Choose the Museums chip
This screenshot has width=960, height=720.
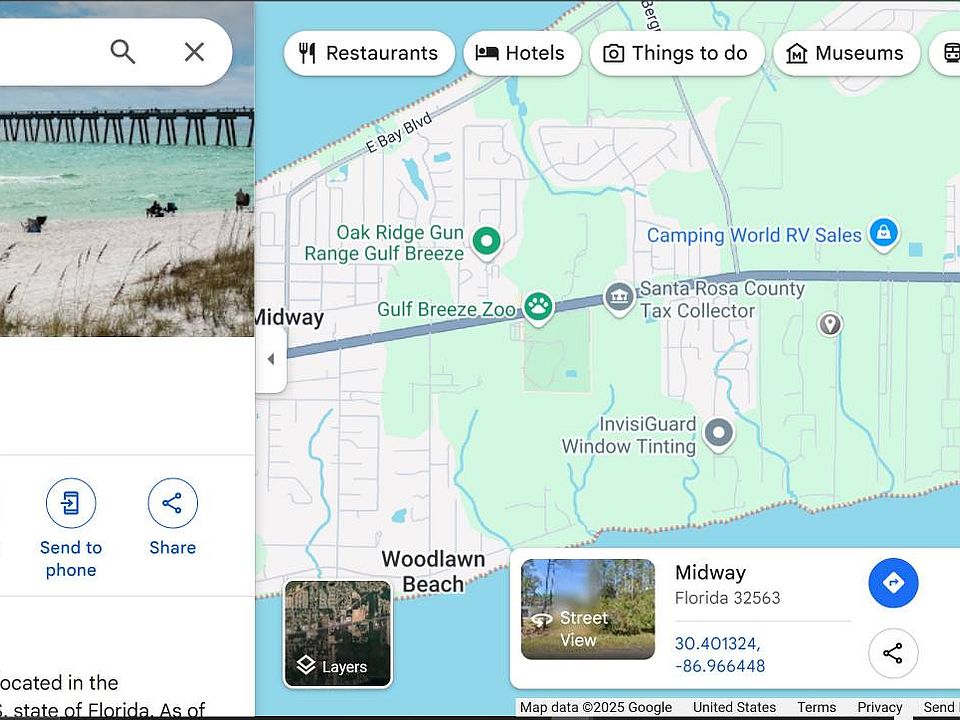coord(846,53)
